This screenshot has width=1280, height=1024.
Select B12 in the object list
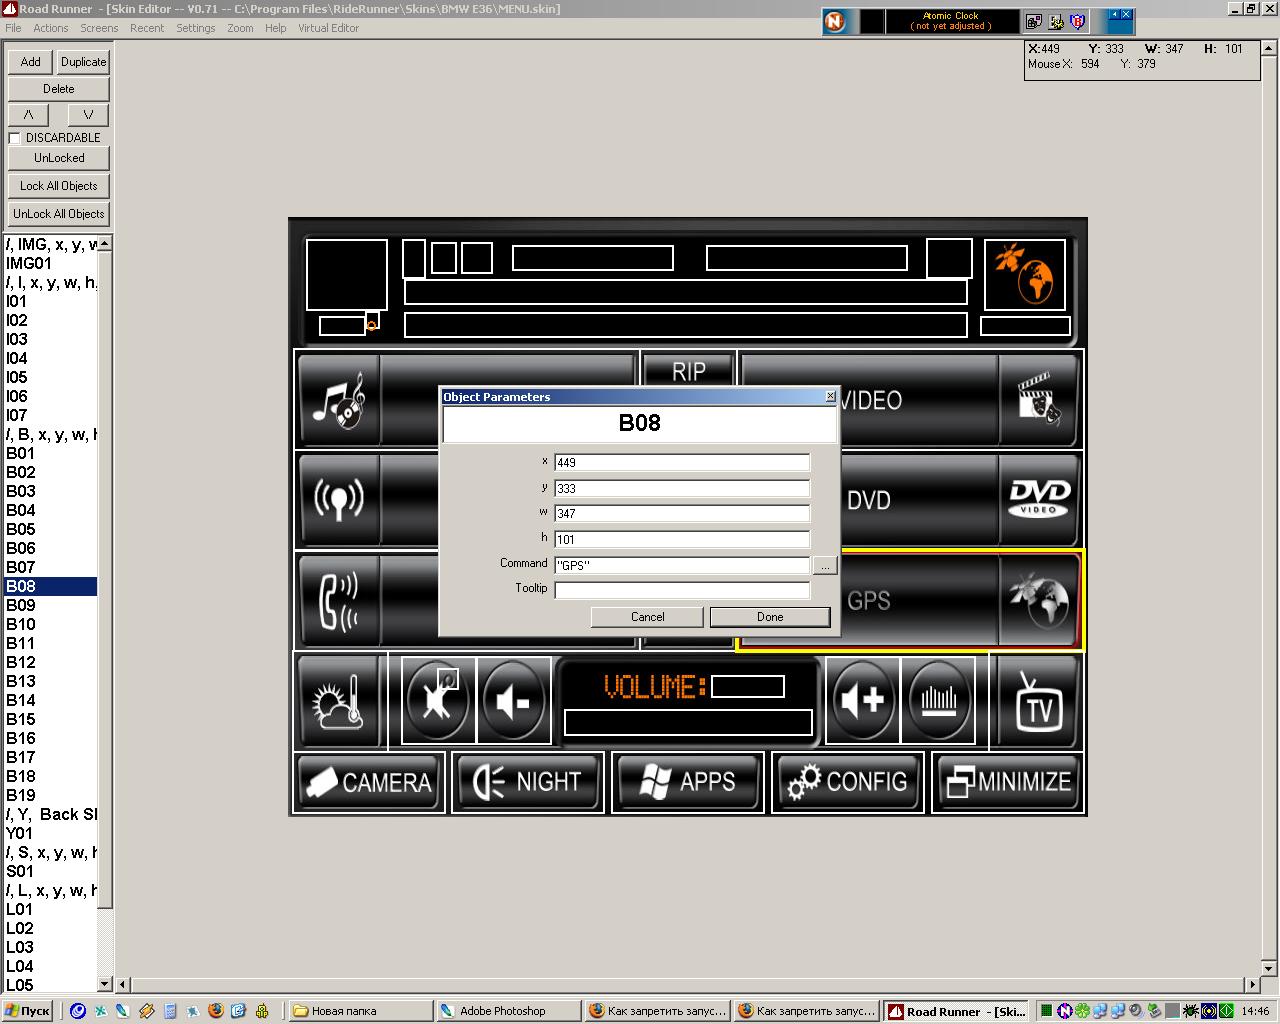(21, 662)
